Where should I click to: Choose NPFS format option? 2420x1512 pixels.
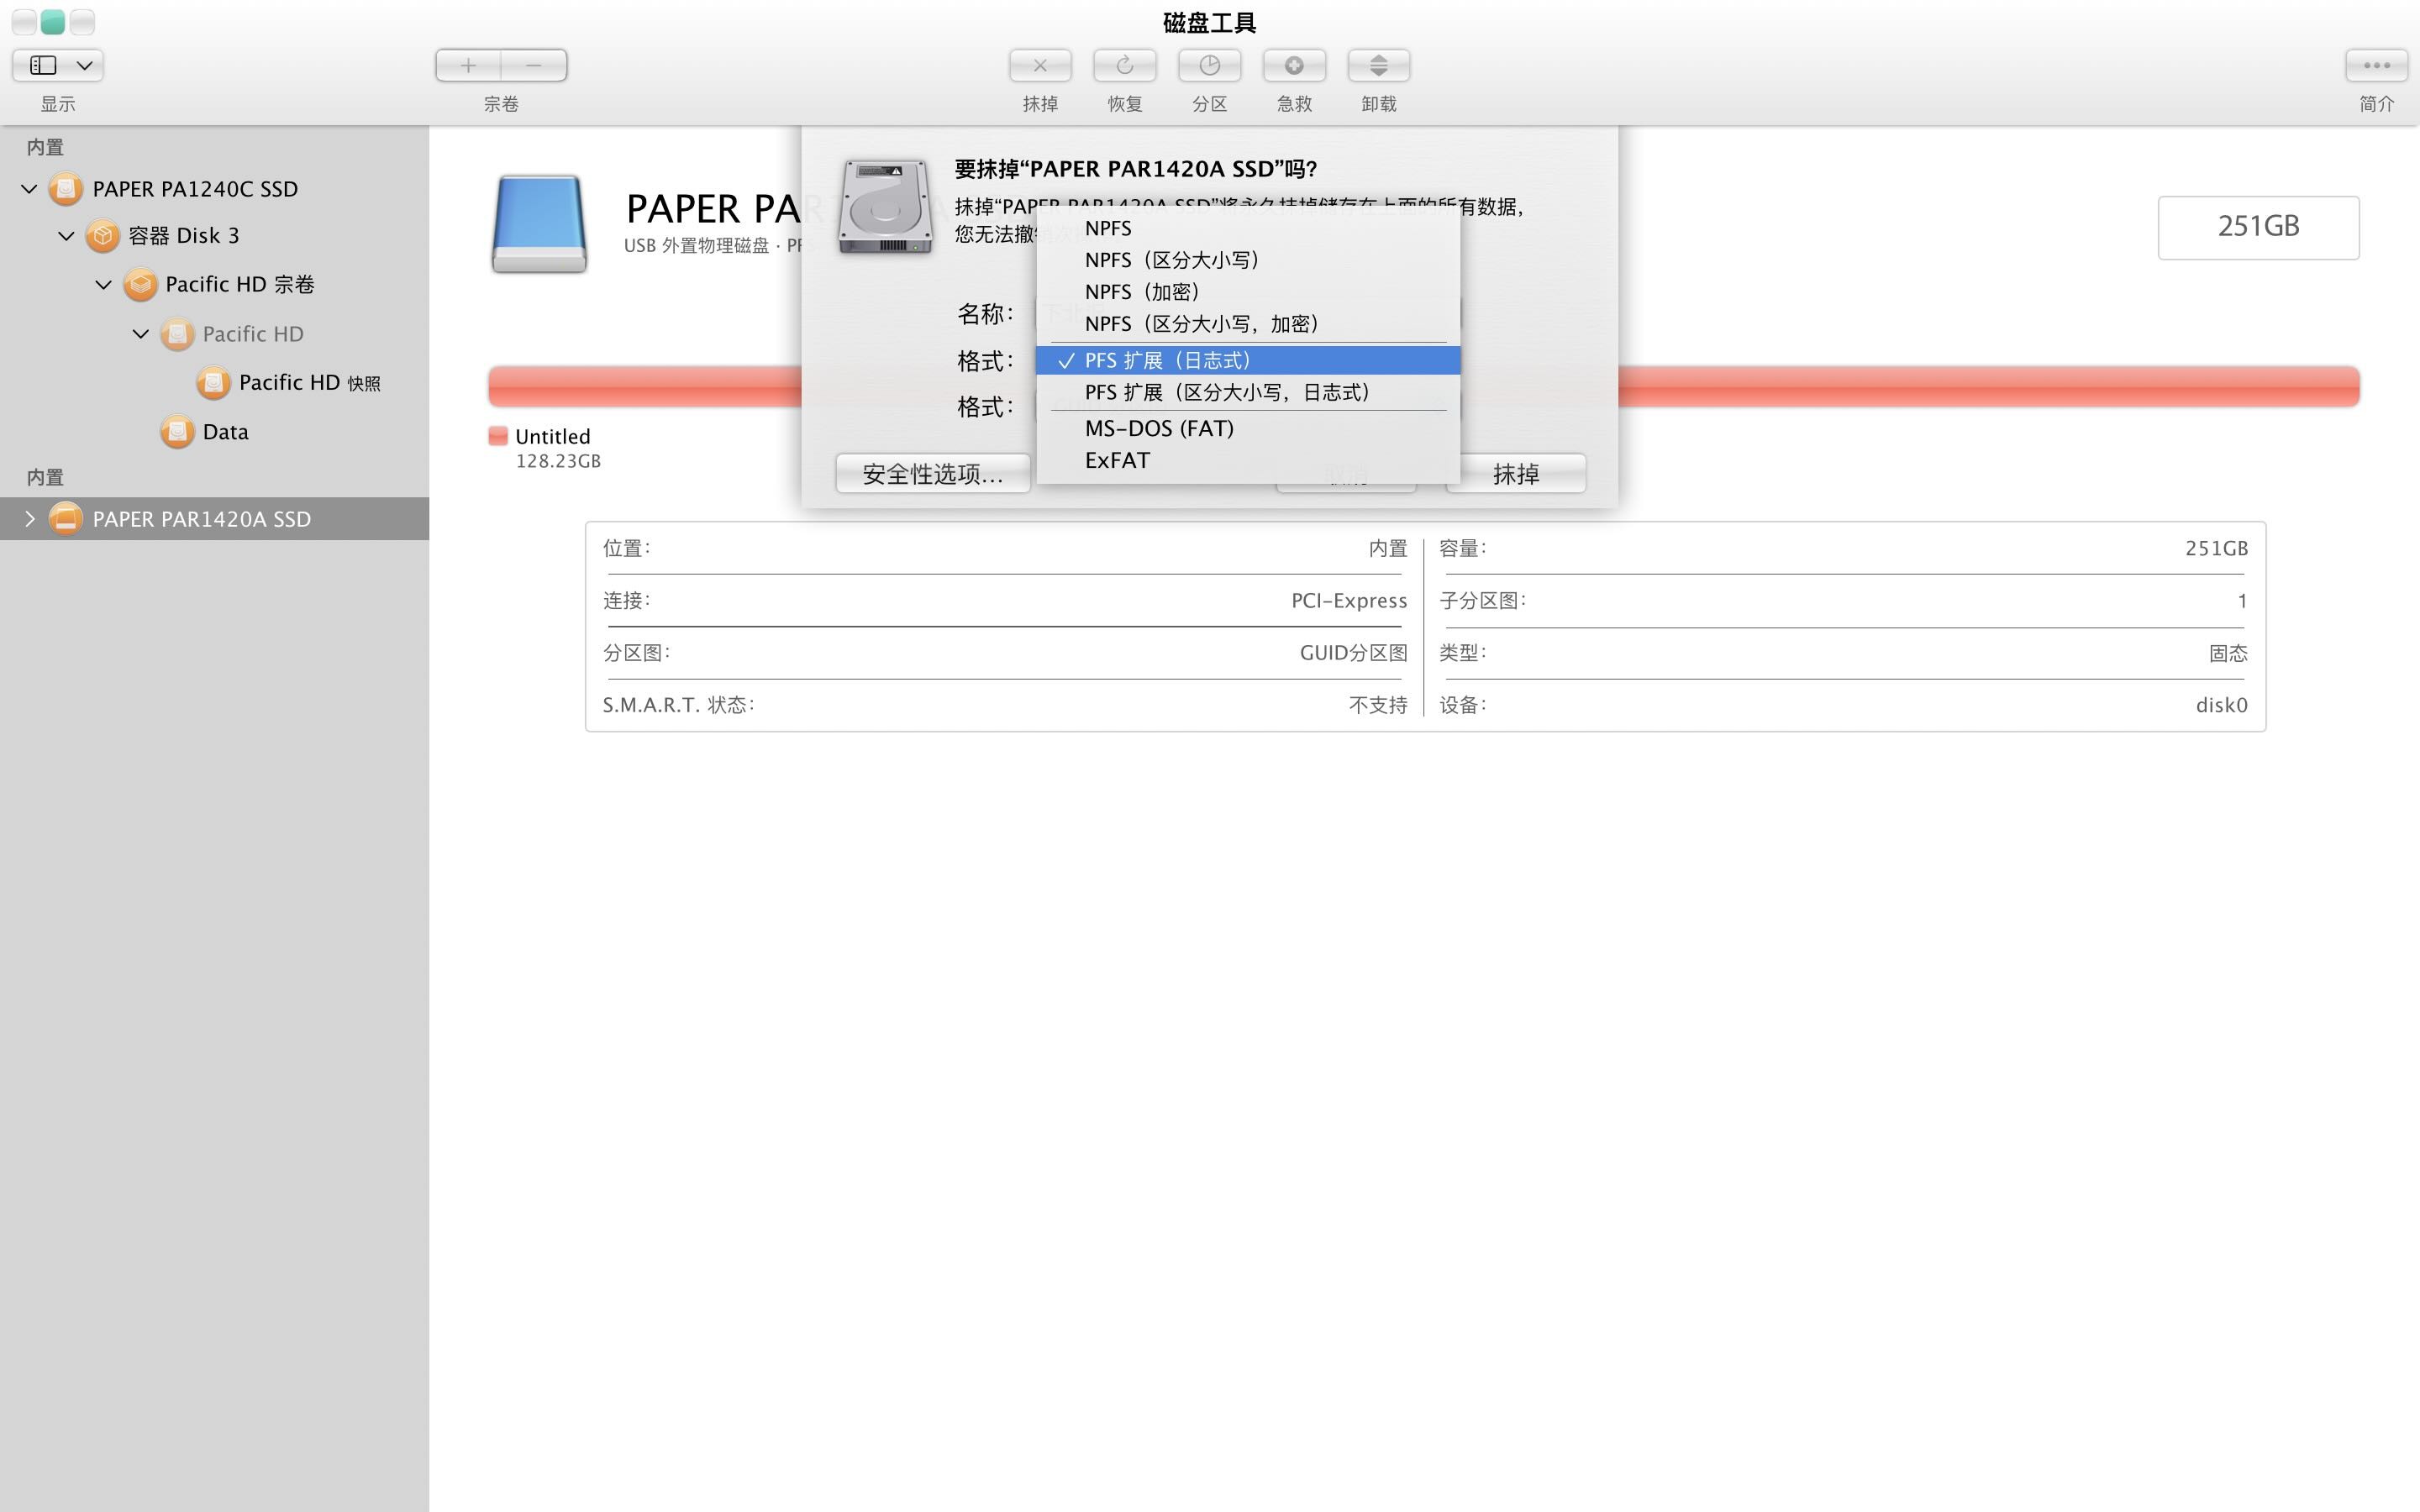pos(1248,228)
